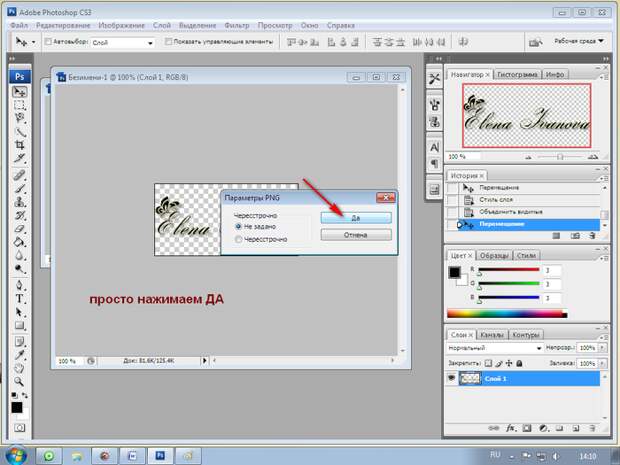The width and height of the screenshot is (620, 465).
Task: Click Да in the PNG options dialog
Action: pyautogui.click(x=356, y=218)
